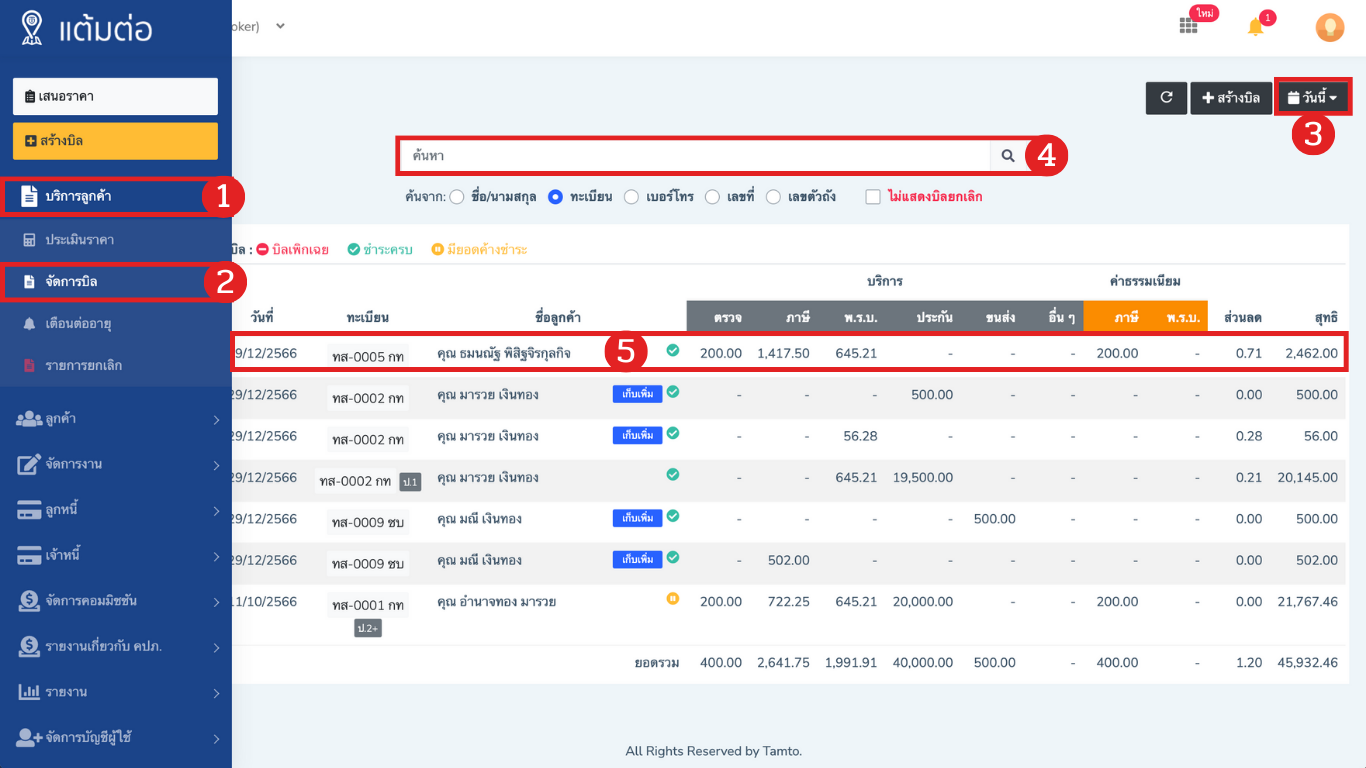Click the แต้มต่อ logo in sidebar
Viewport: 1366px width, 768px height.
point(86,27)
